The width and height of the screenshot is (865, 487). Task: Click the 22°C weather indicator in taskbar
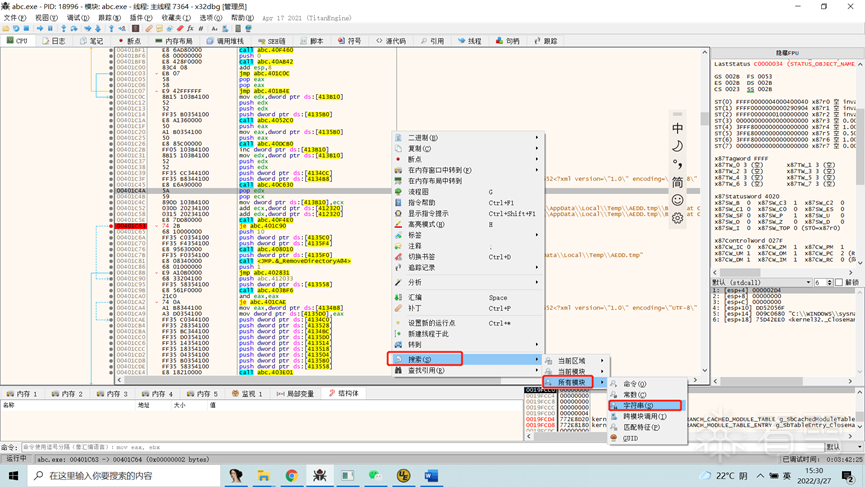click(x=724, y=475)
